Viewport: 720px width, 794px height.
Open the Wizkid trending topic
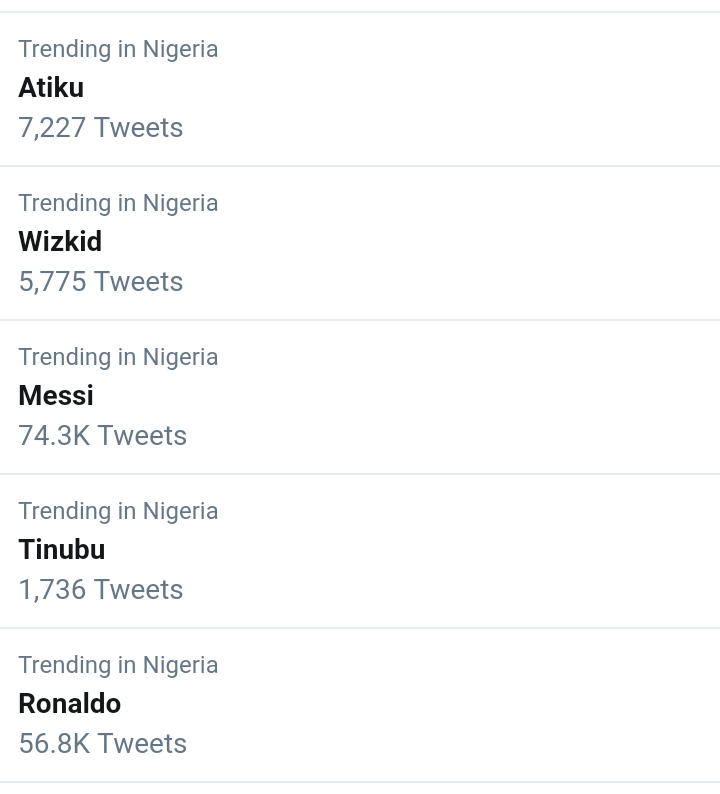pyautogui.click(x=360, y=243)
